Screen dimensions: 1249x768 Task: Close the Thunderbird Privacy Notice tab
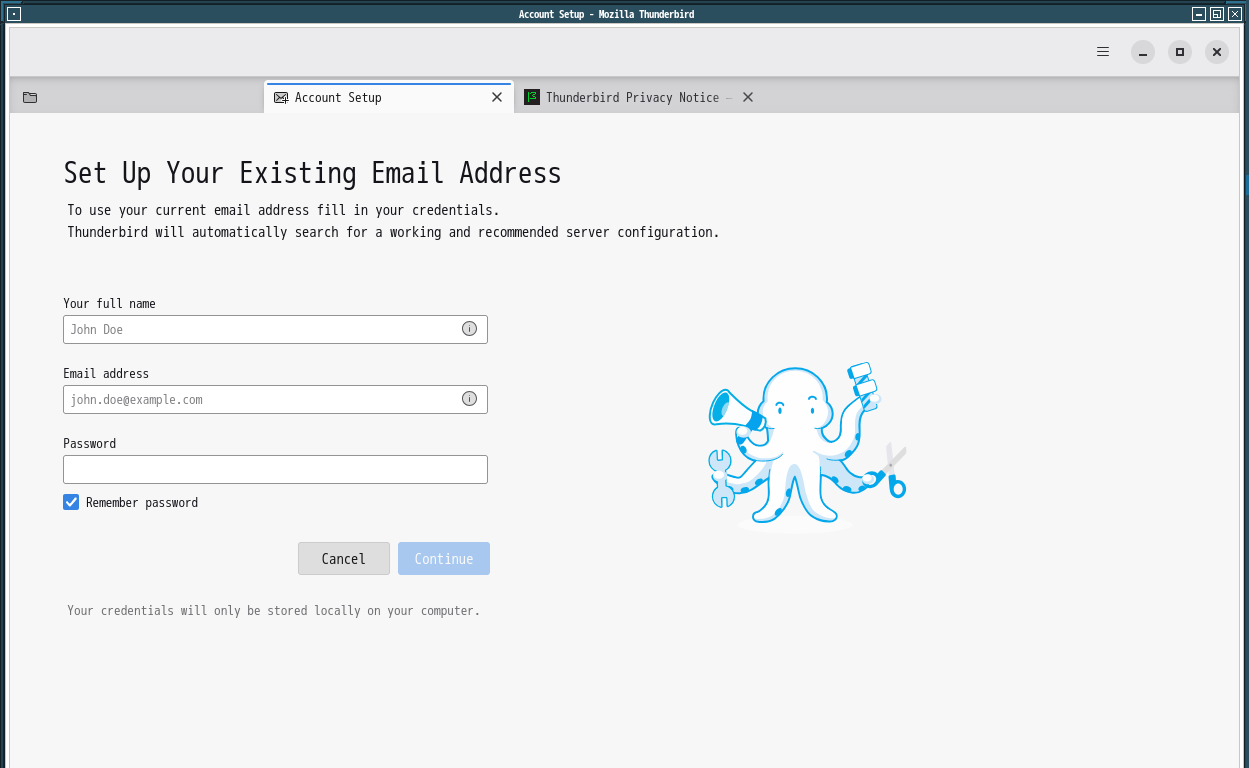(748, 97)
